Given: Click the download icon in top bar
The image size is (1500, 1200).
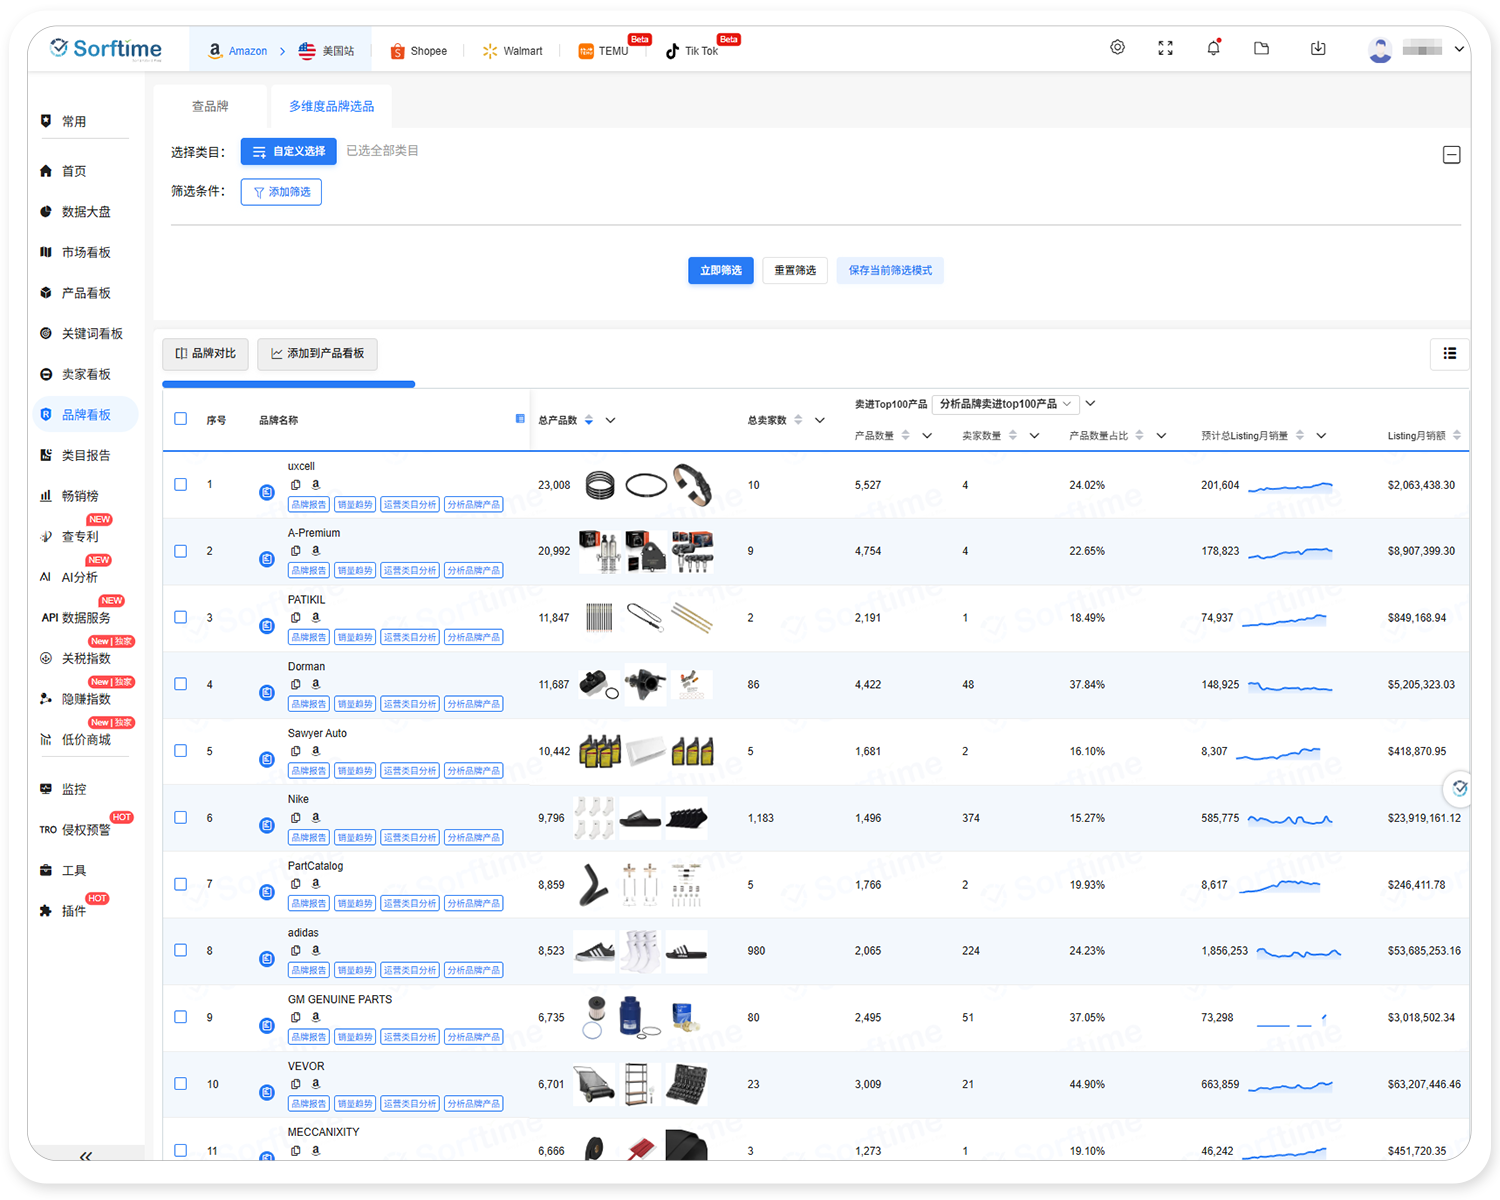Looking at the screenshot, I should click(x=1318, y=48).
